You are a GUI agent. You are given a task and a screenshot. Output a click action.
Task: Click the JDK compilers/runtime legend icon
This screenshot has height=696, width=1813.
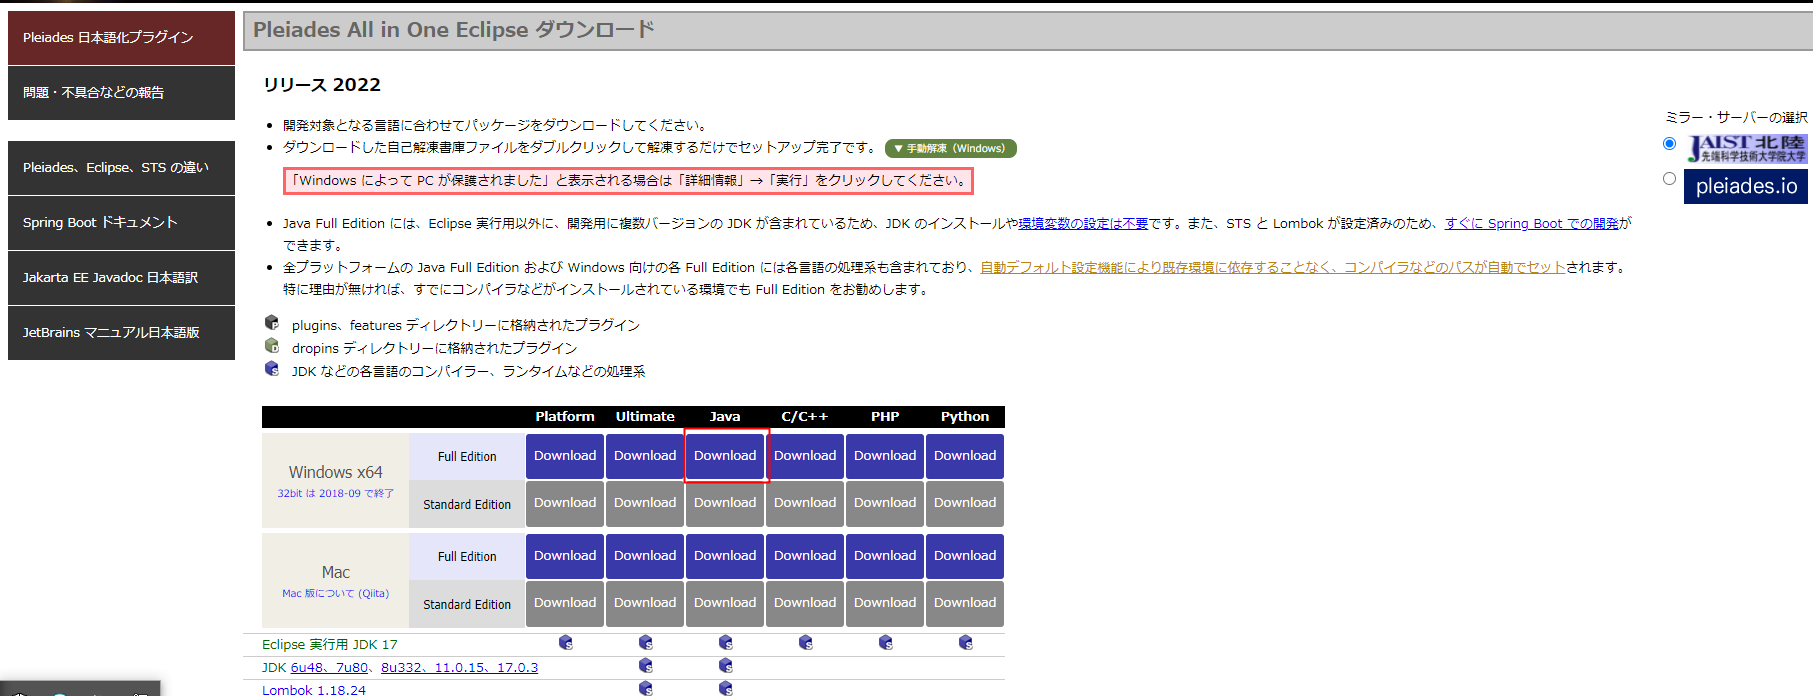[x=272, y=369]
